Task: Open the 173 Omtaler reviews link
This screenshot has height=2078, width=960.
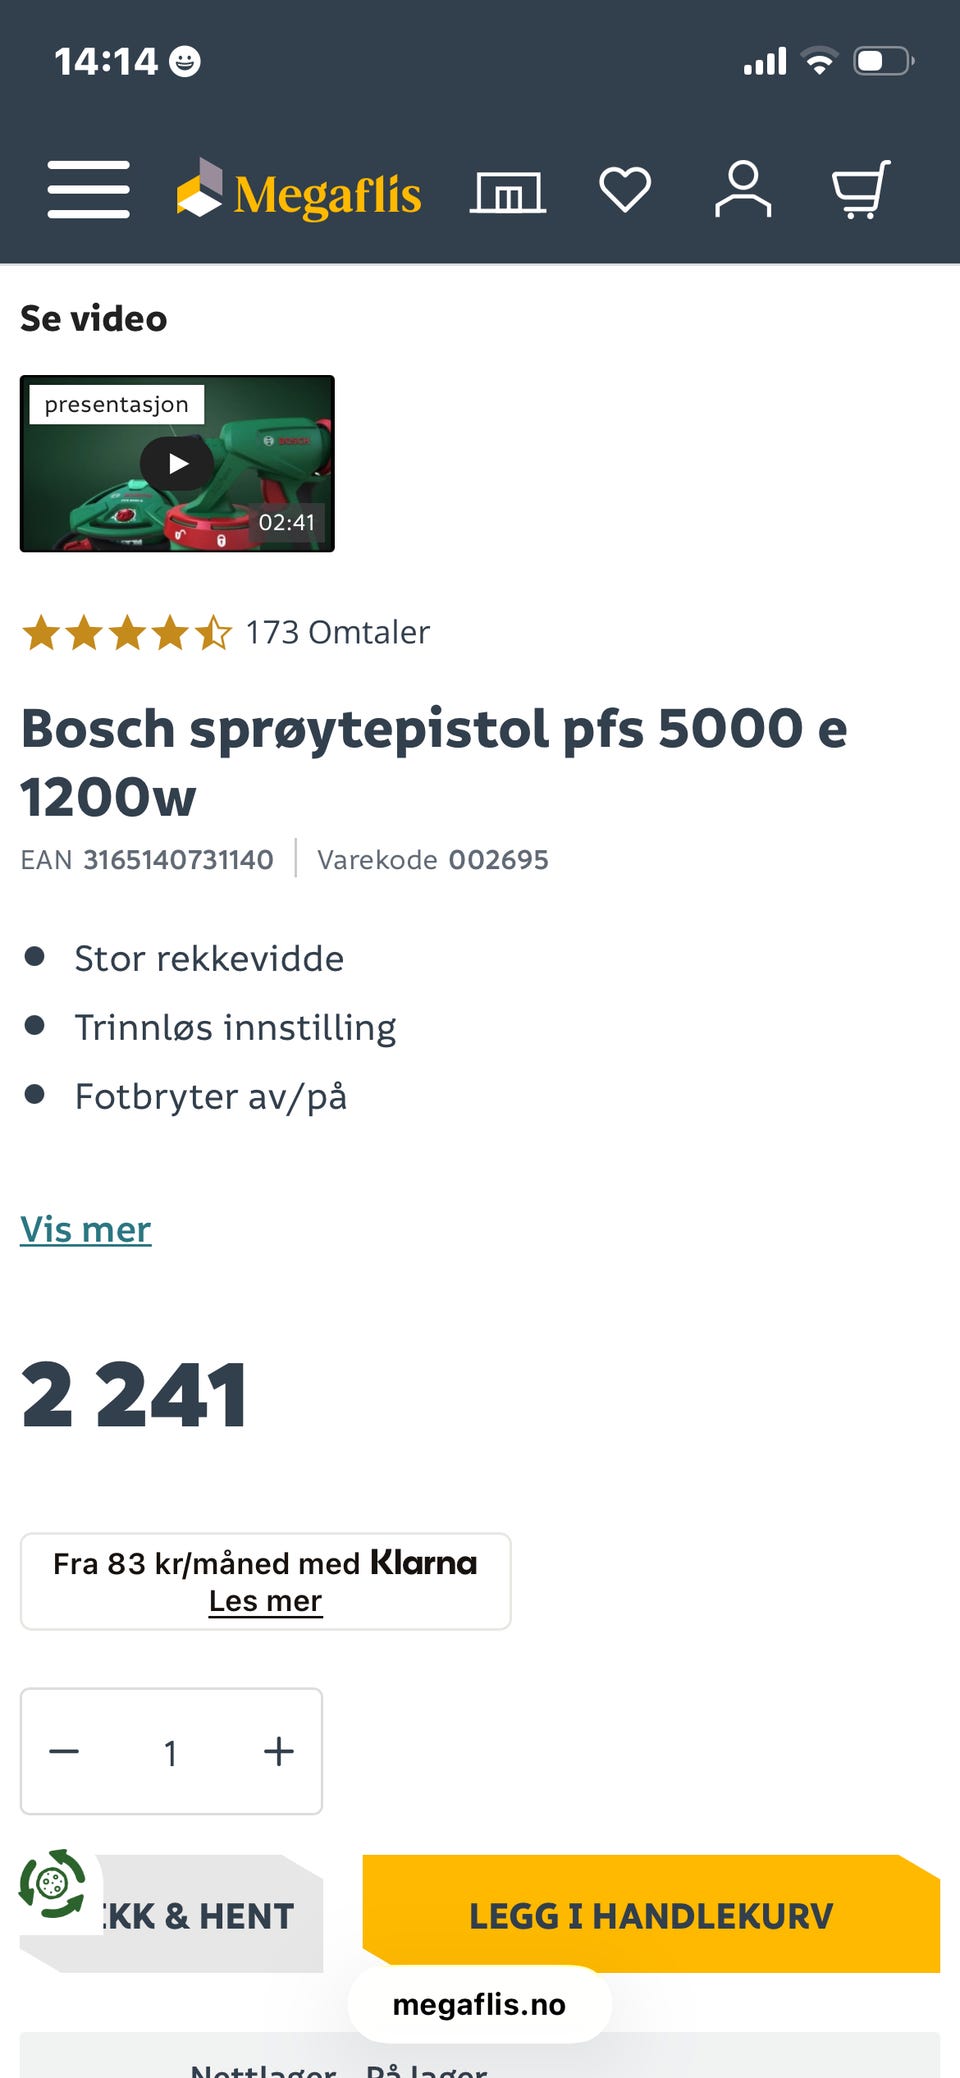Action: click(x=337, y=632)
